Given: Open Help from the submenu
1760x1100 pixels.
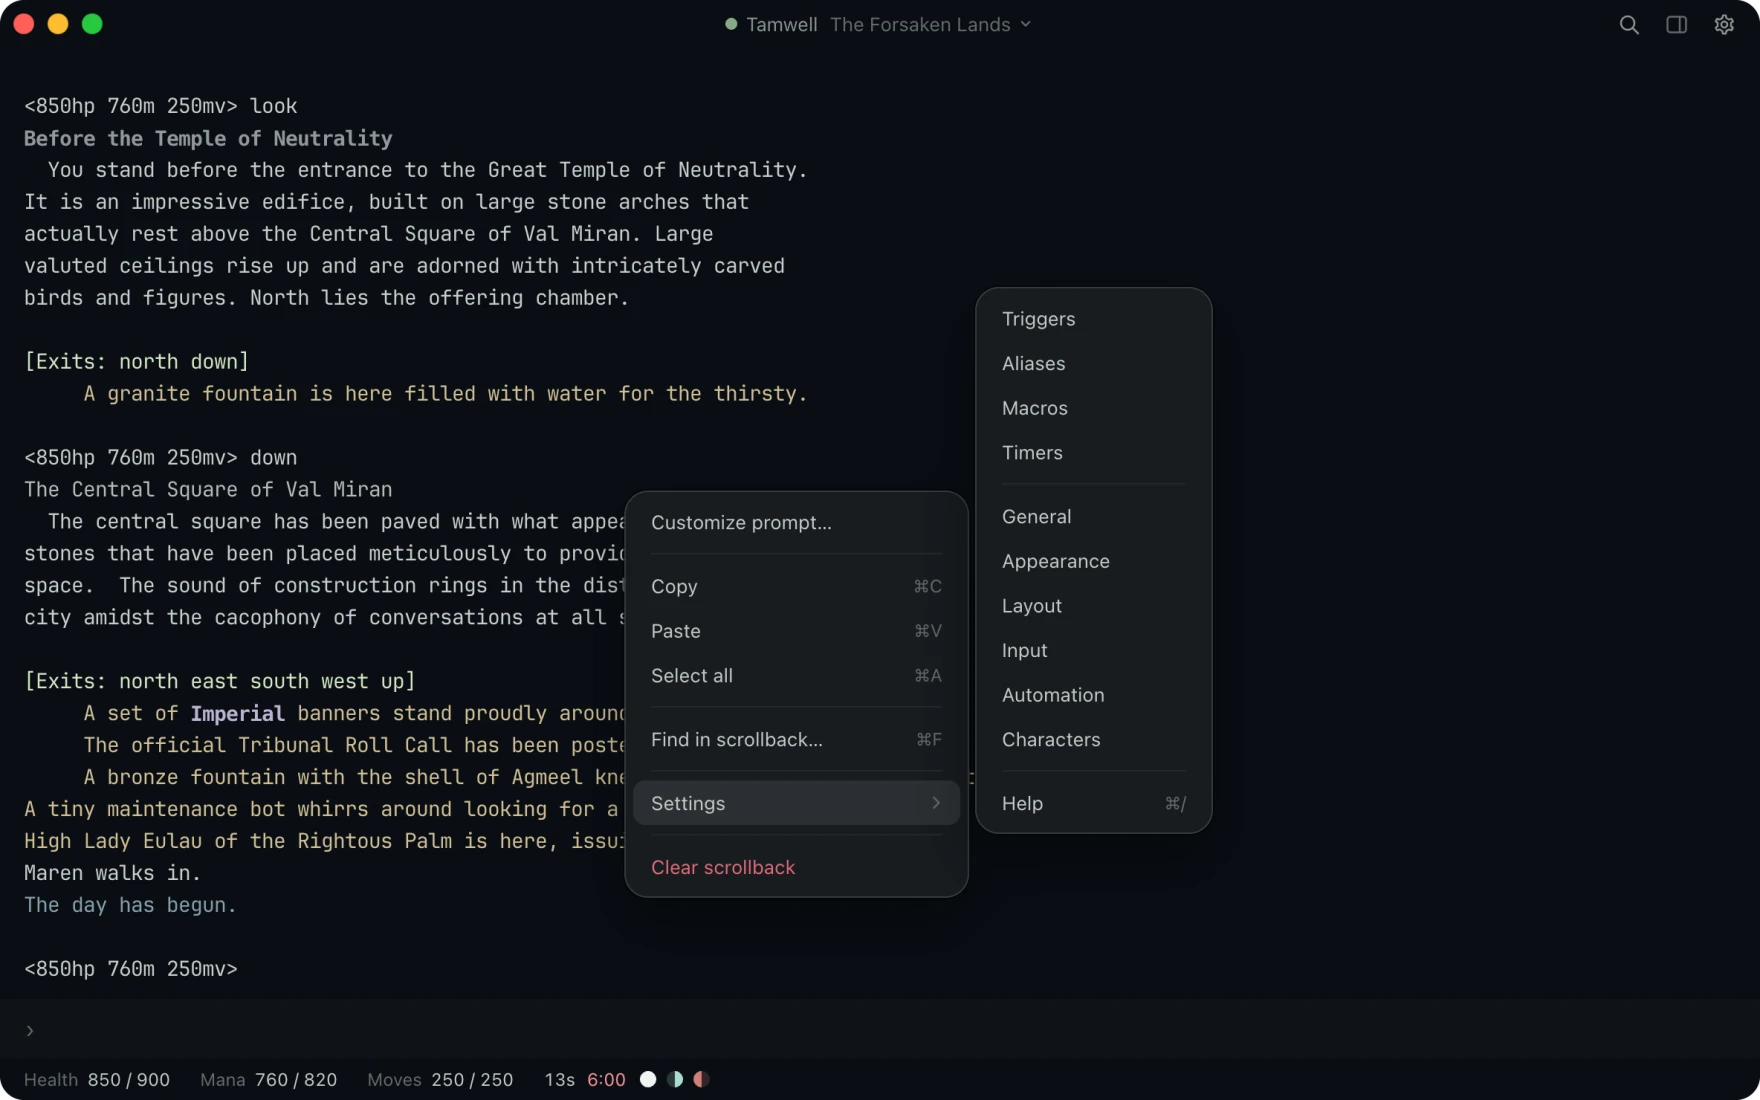Looking at the screenshot, I should pyautogui.click(x=1094, y=804).
